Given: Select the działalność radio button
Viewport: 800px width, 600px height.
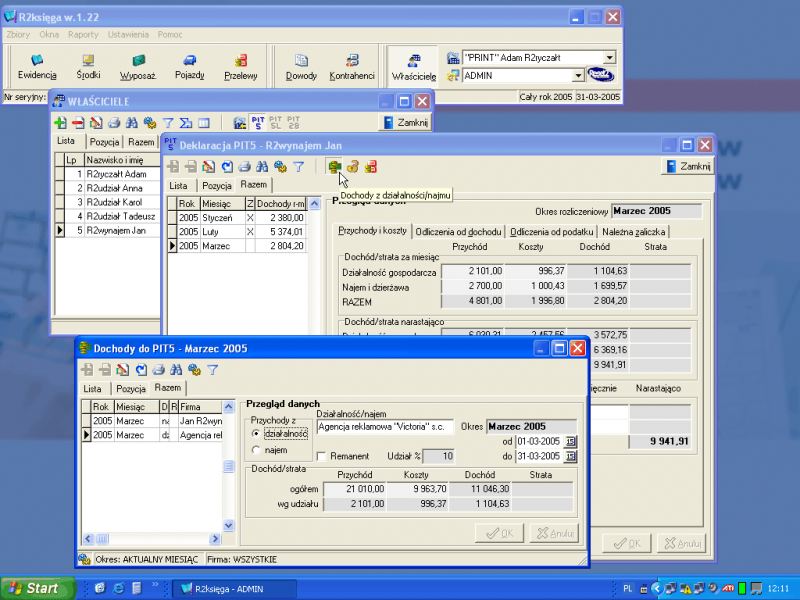Looking at the screenshot, I should pos(256,434).
